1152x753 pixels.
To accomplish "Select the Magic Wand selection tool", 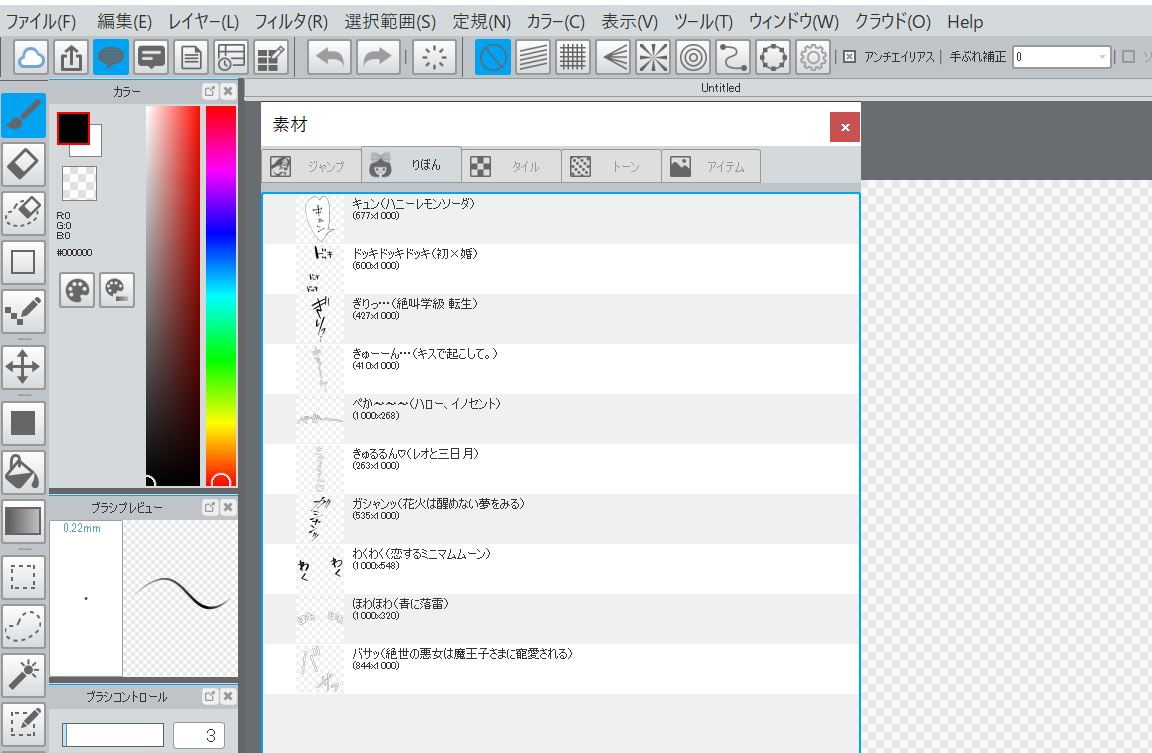I will tap(22, 676).
